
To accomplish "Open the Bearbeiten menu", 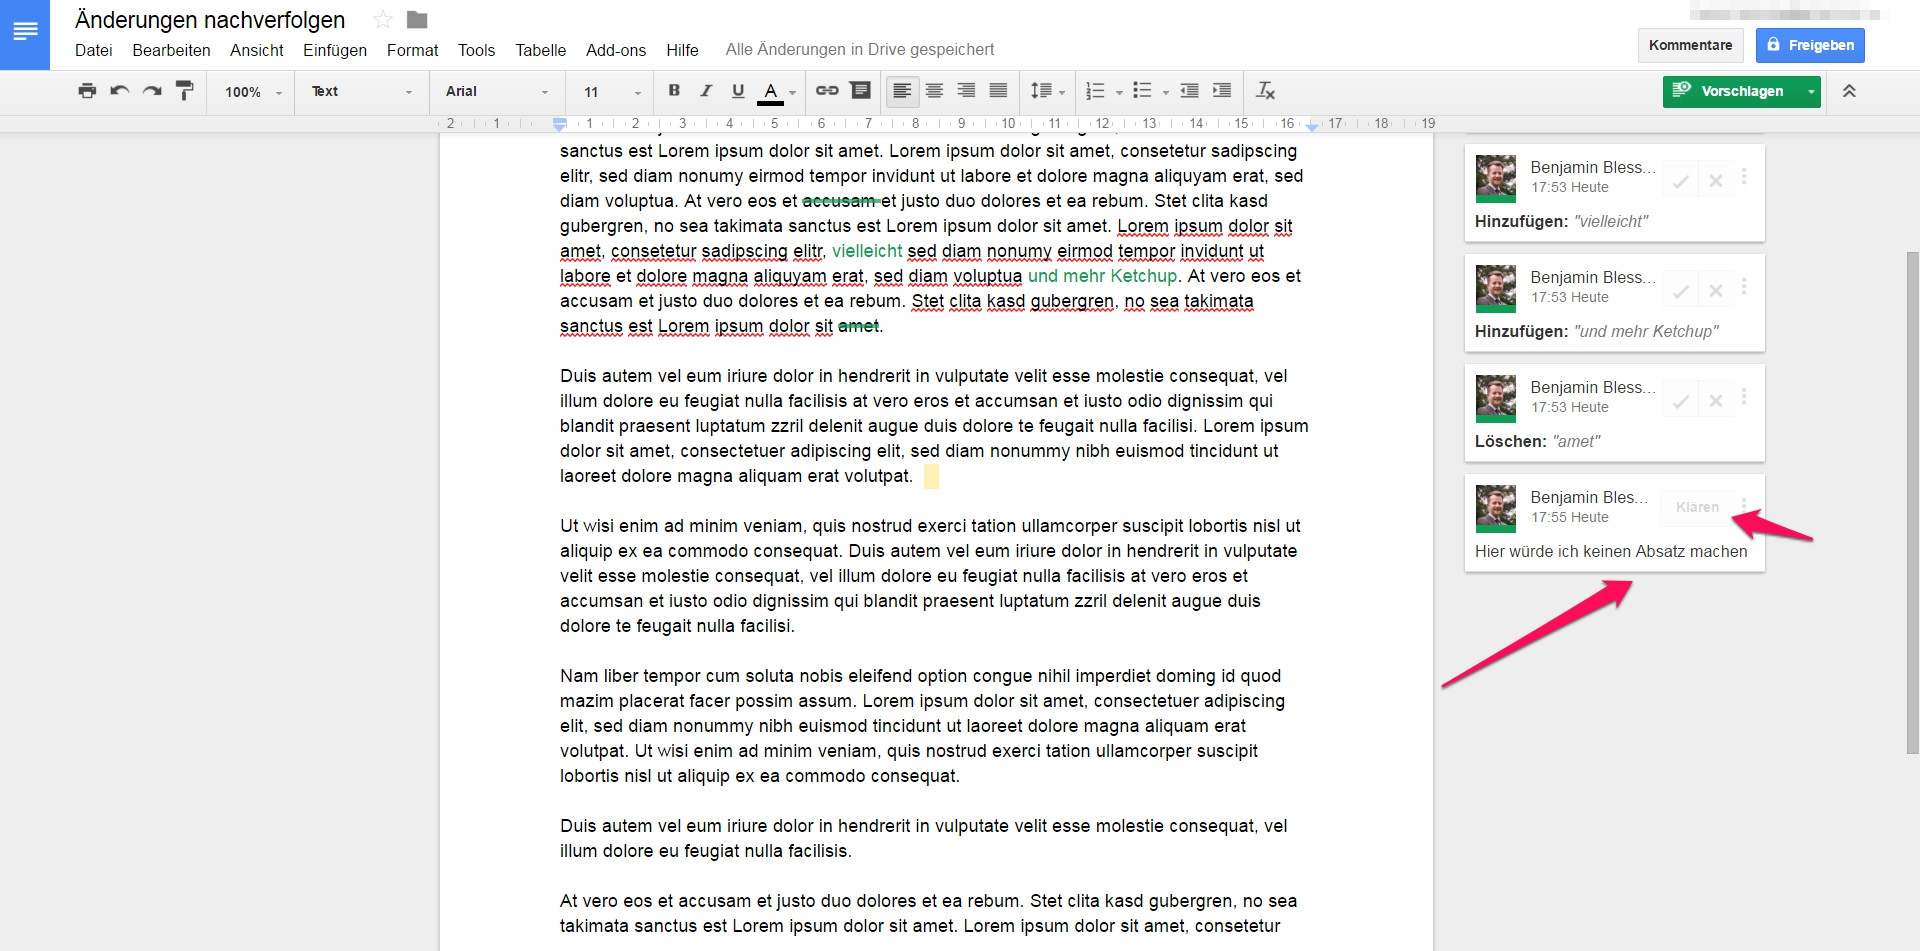I will (171, 50).
